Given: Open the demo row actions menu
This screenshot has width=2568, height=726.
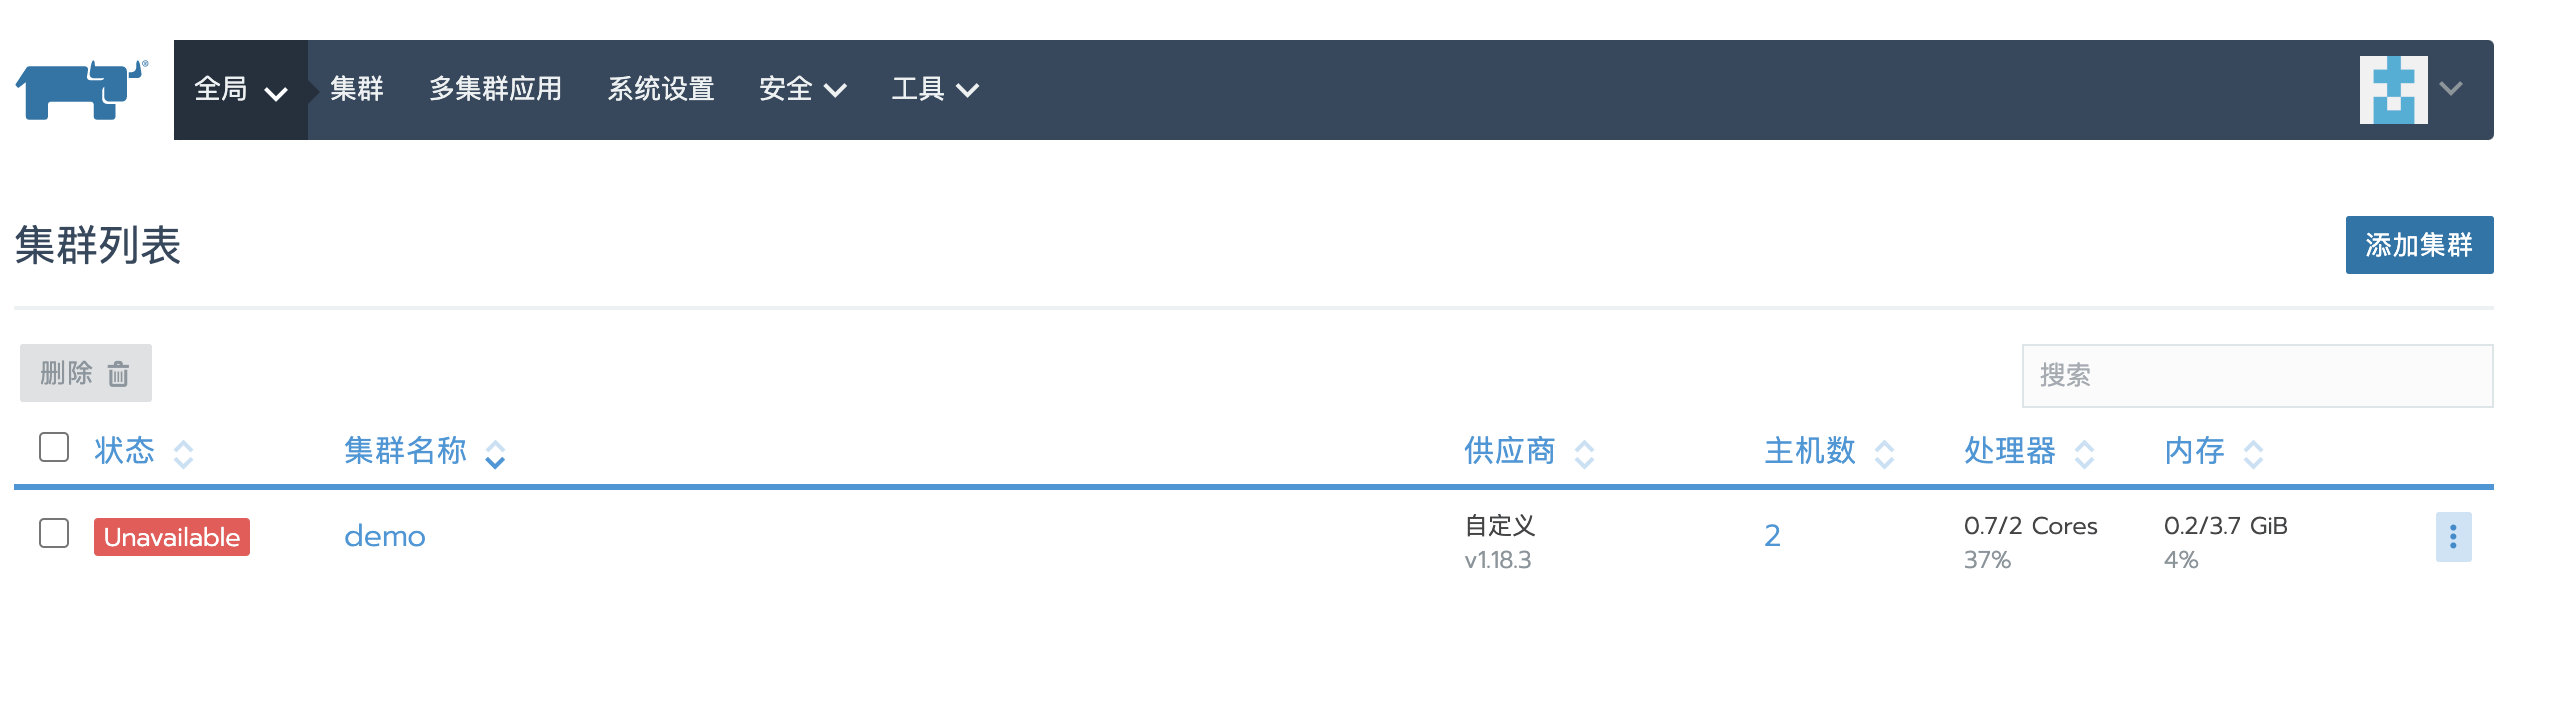Looking at the screenshot, I should (2453, 537).
